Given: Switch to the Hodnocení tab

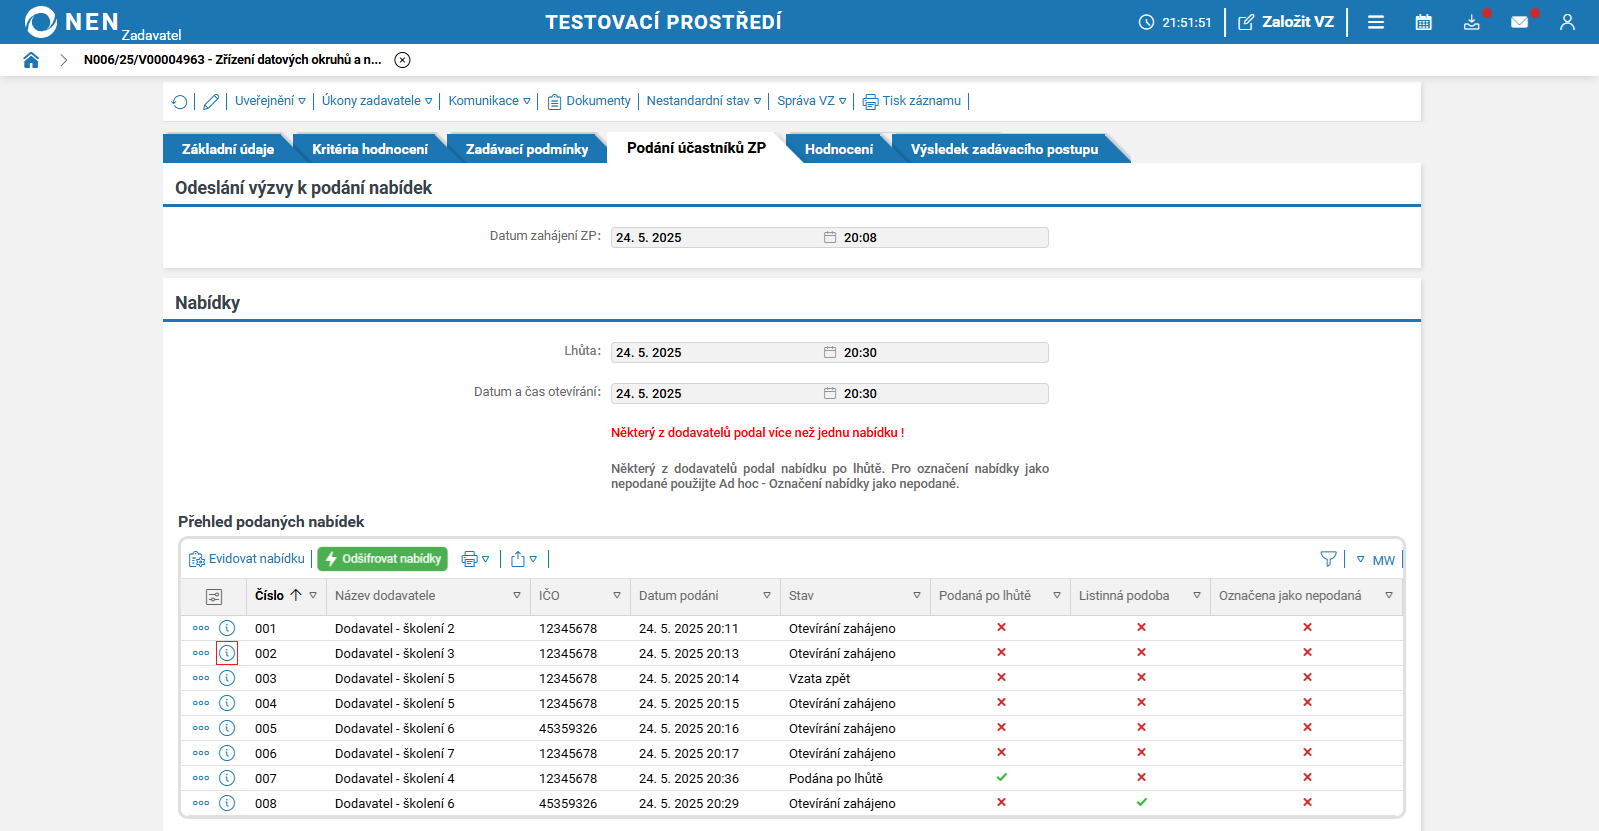Looking at the screenshot, I should click(x=838, y=149).
